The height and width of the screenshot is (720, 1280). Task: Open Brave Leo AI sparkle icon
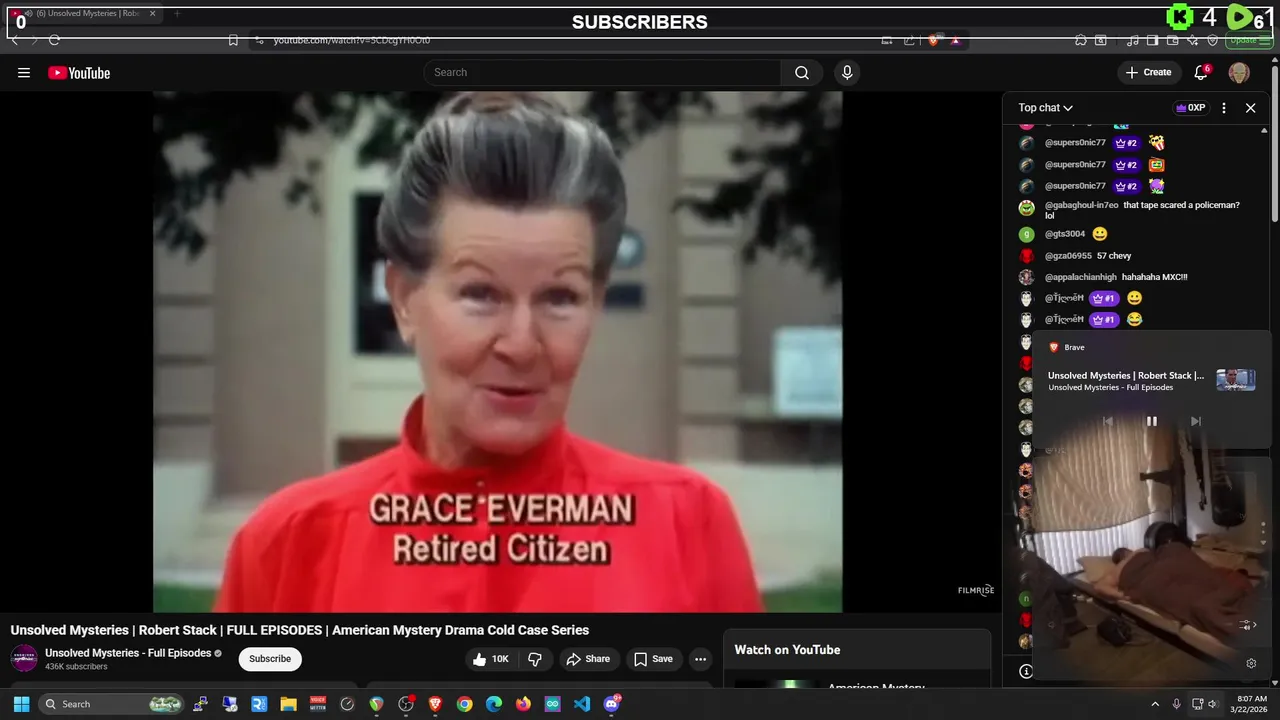(1192, 40)
